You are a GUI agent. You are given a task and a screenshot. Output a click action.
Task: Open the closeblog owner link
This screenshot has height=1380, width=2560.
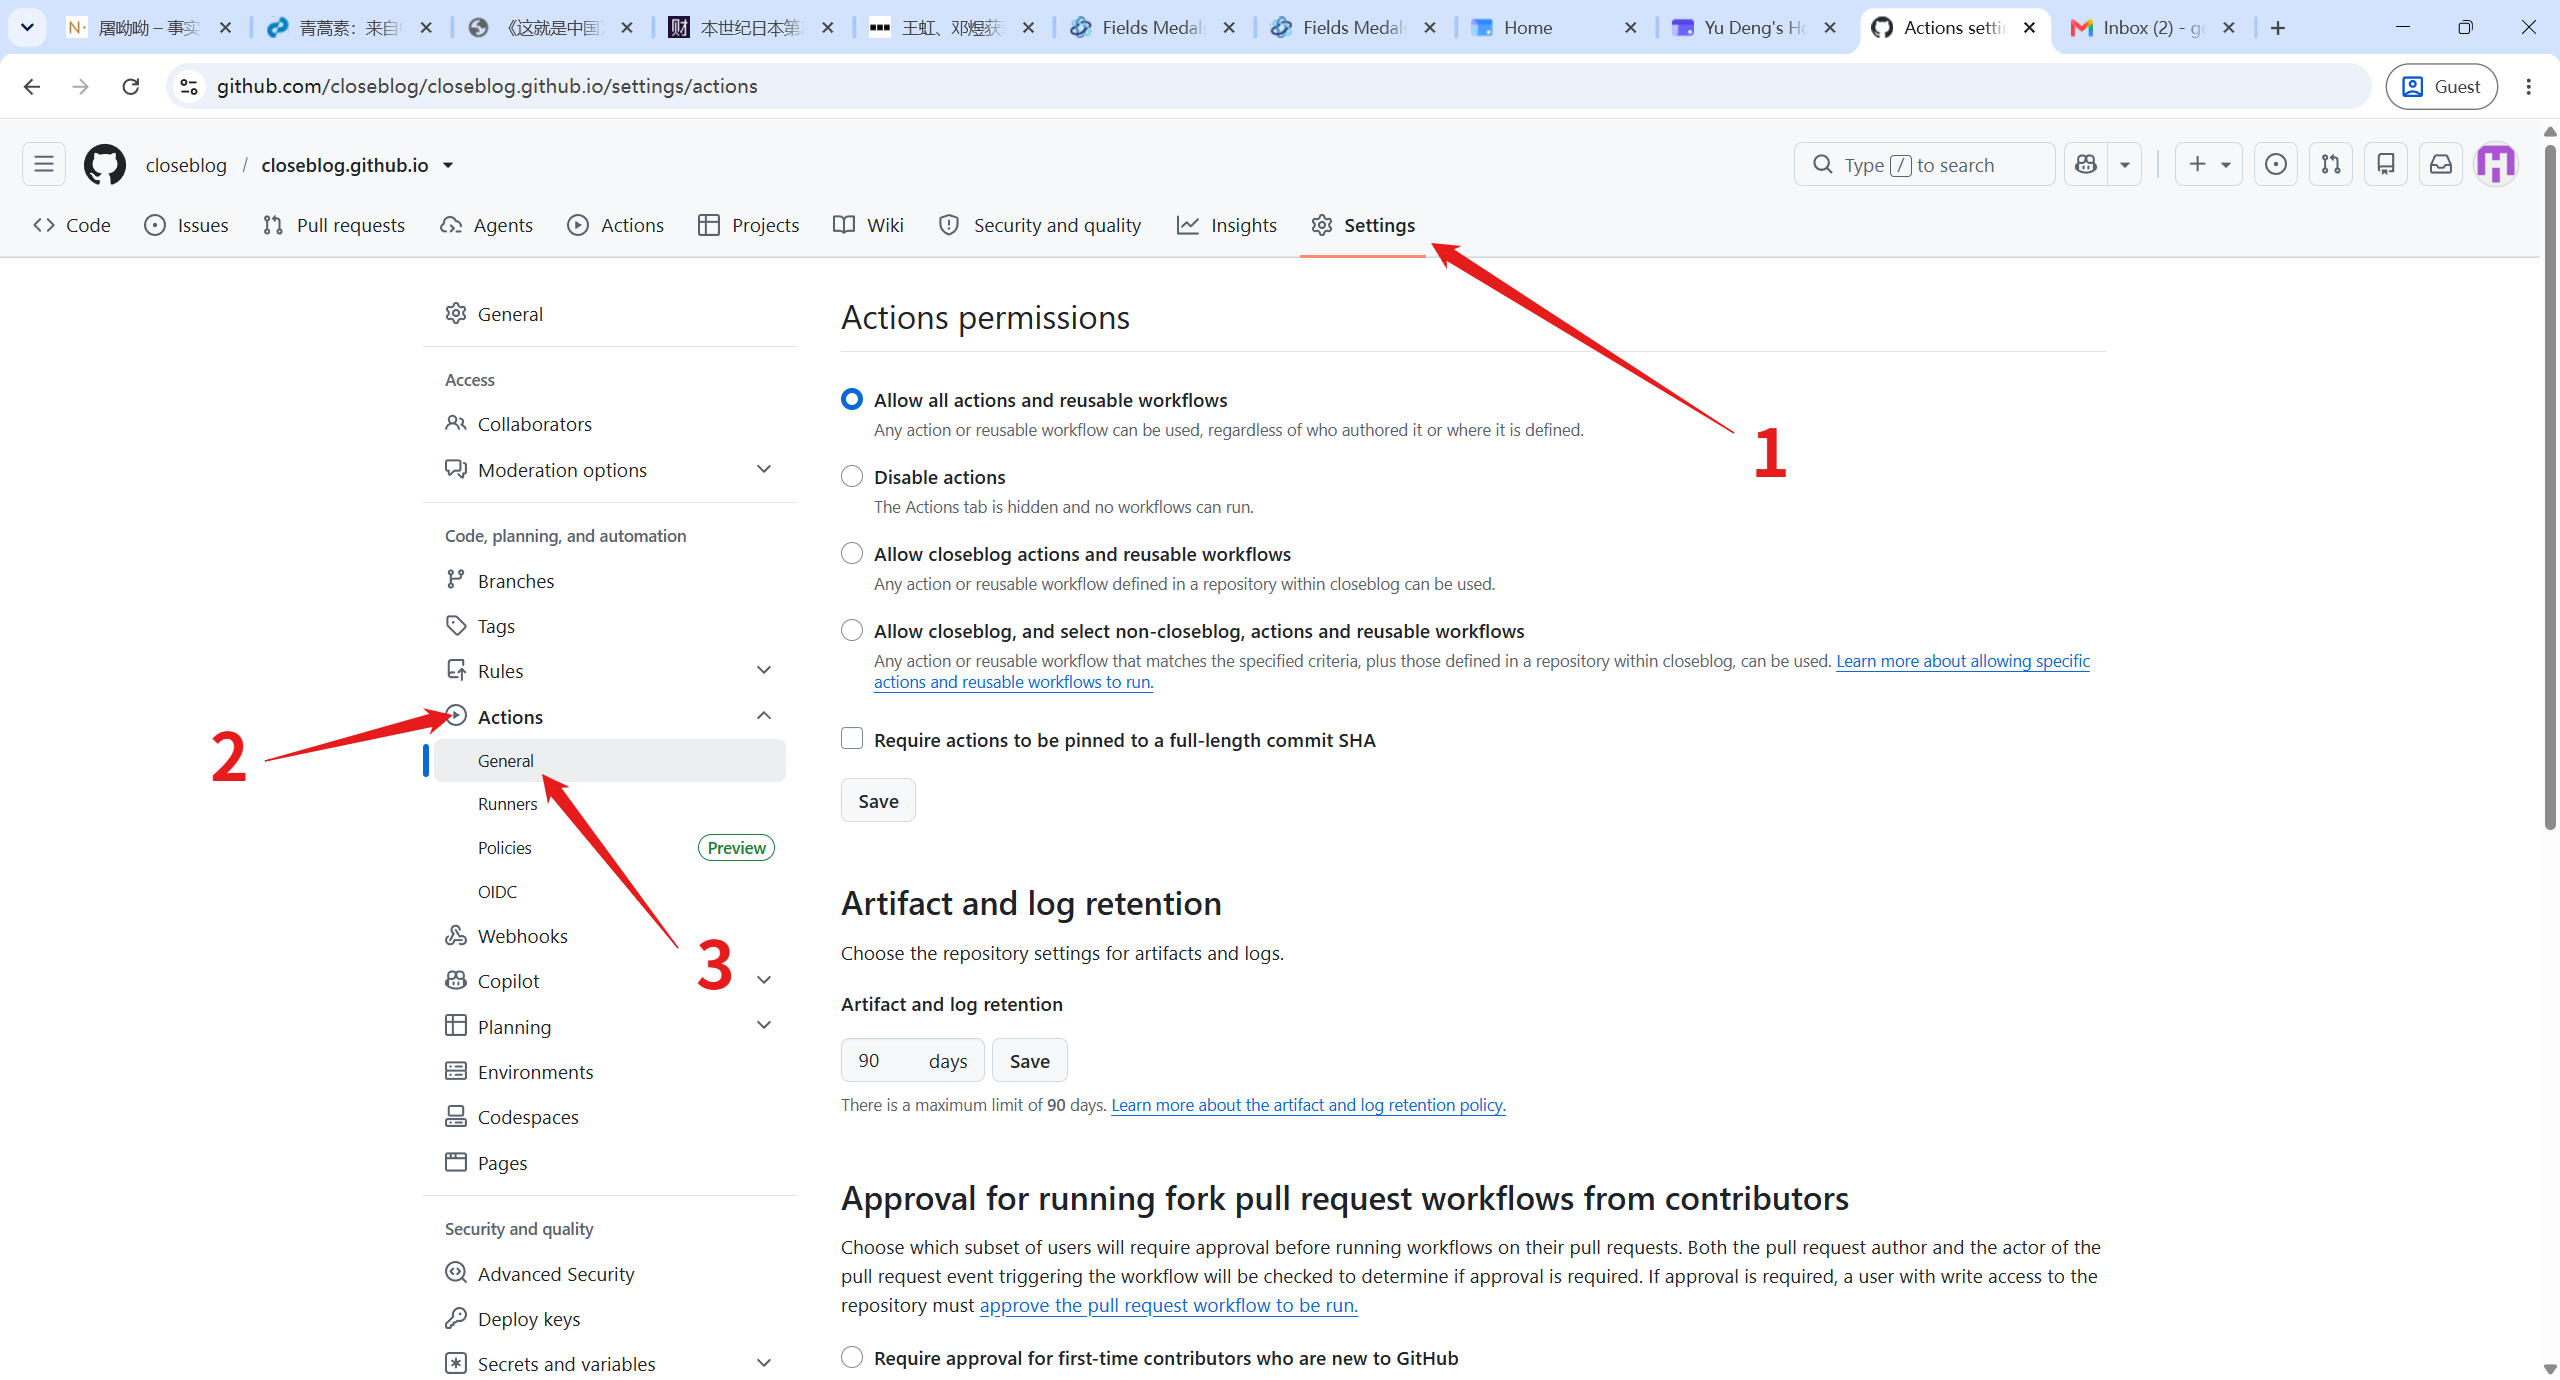click(186, 165)
